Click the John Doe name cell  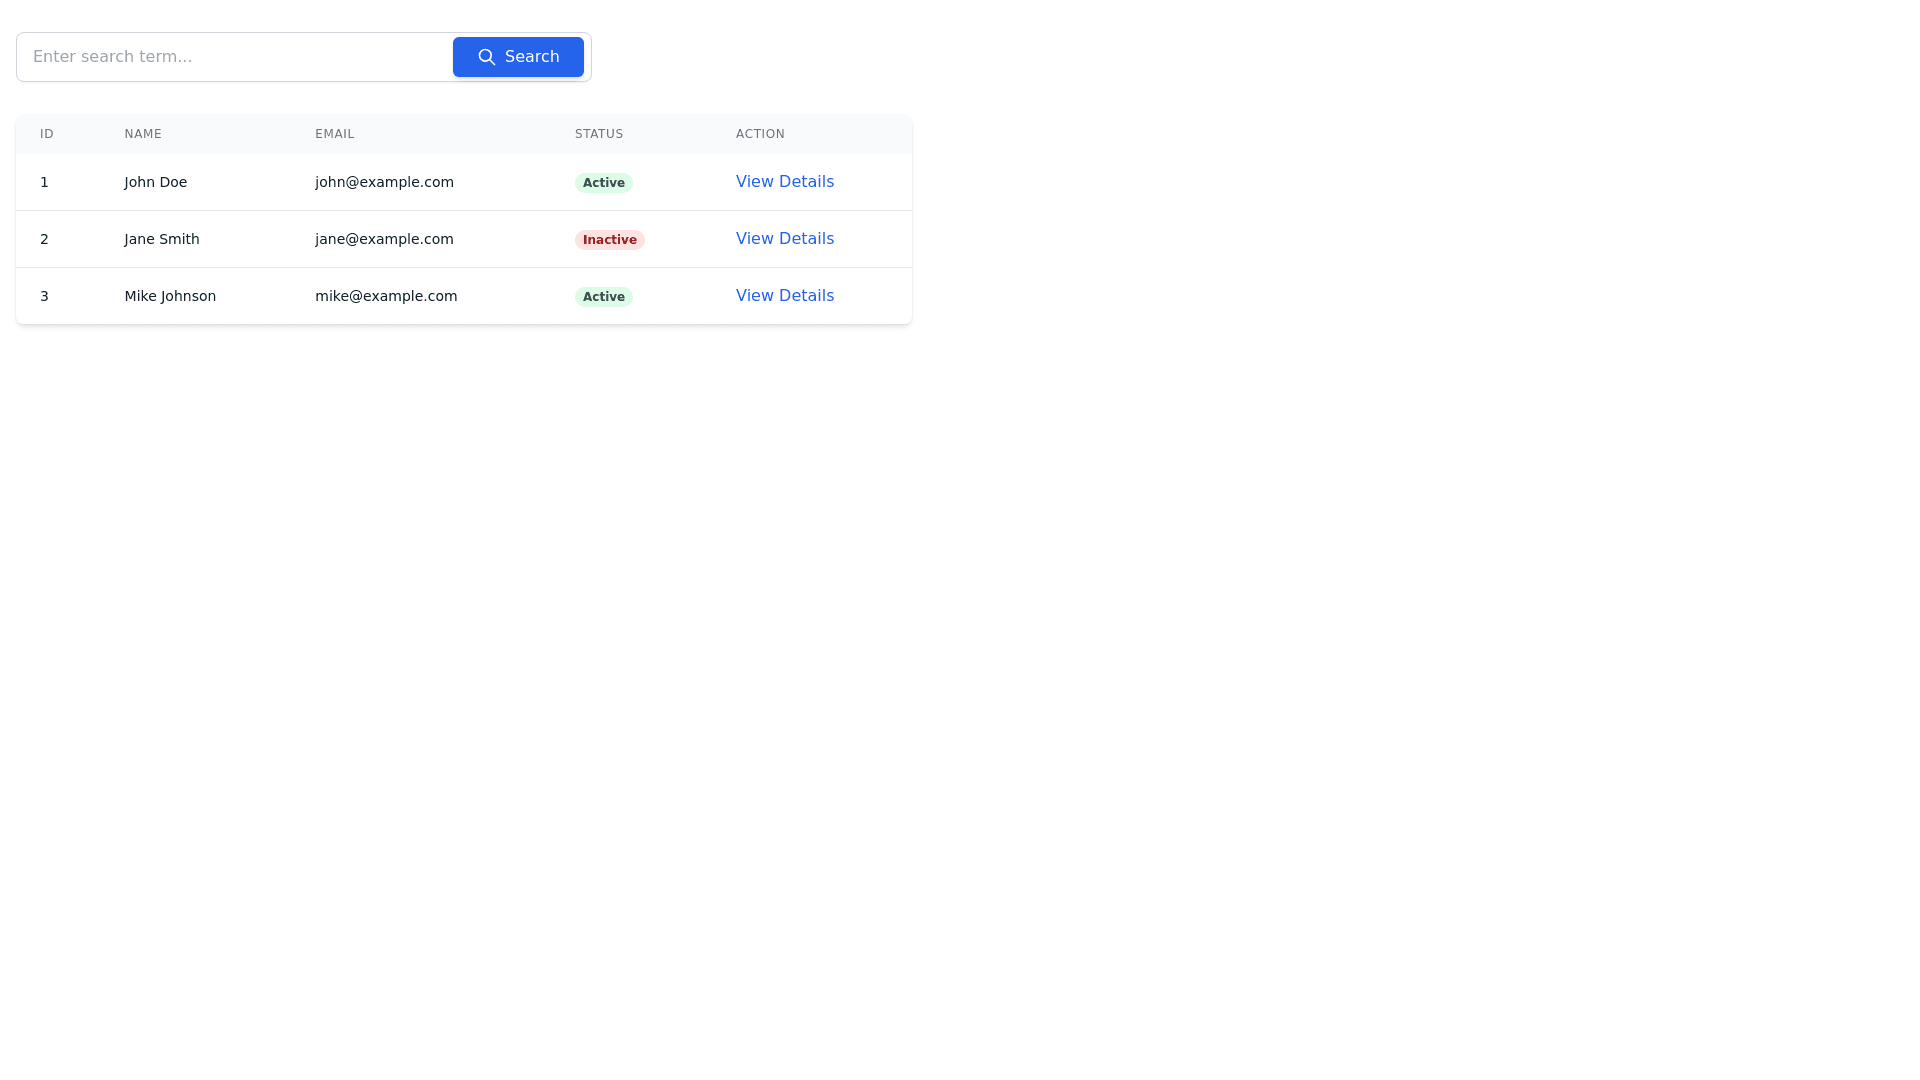click(155, 182)
